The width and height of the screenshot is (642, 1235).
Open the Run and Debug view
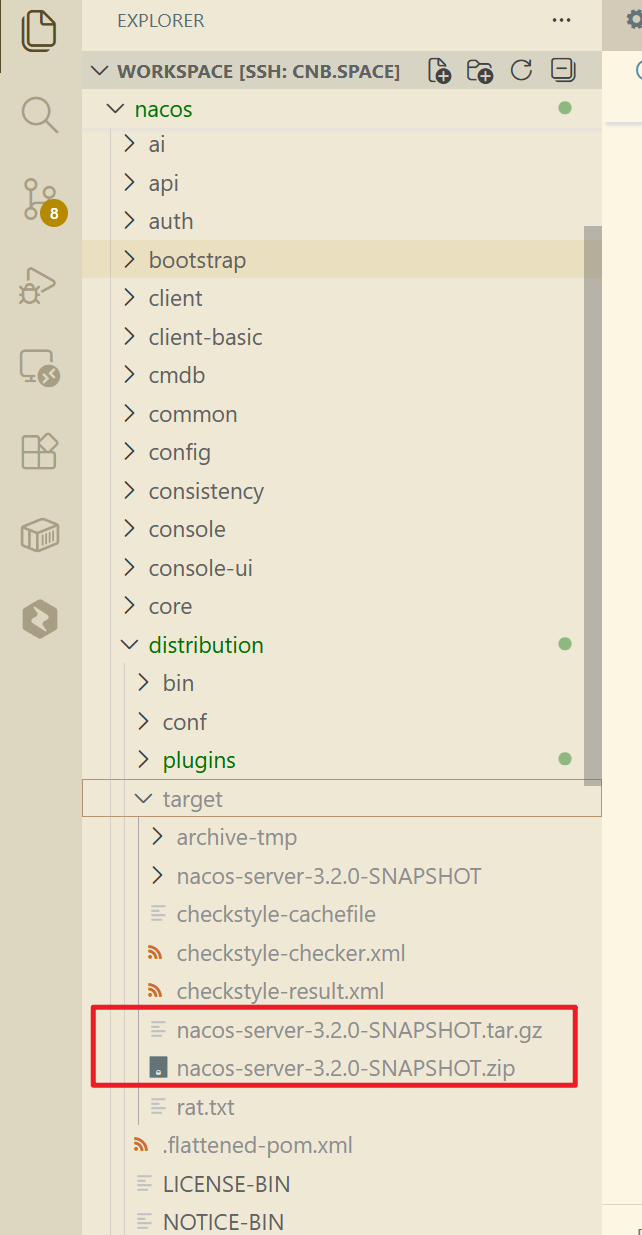click(39, 286)
